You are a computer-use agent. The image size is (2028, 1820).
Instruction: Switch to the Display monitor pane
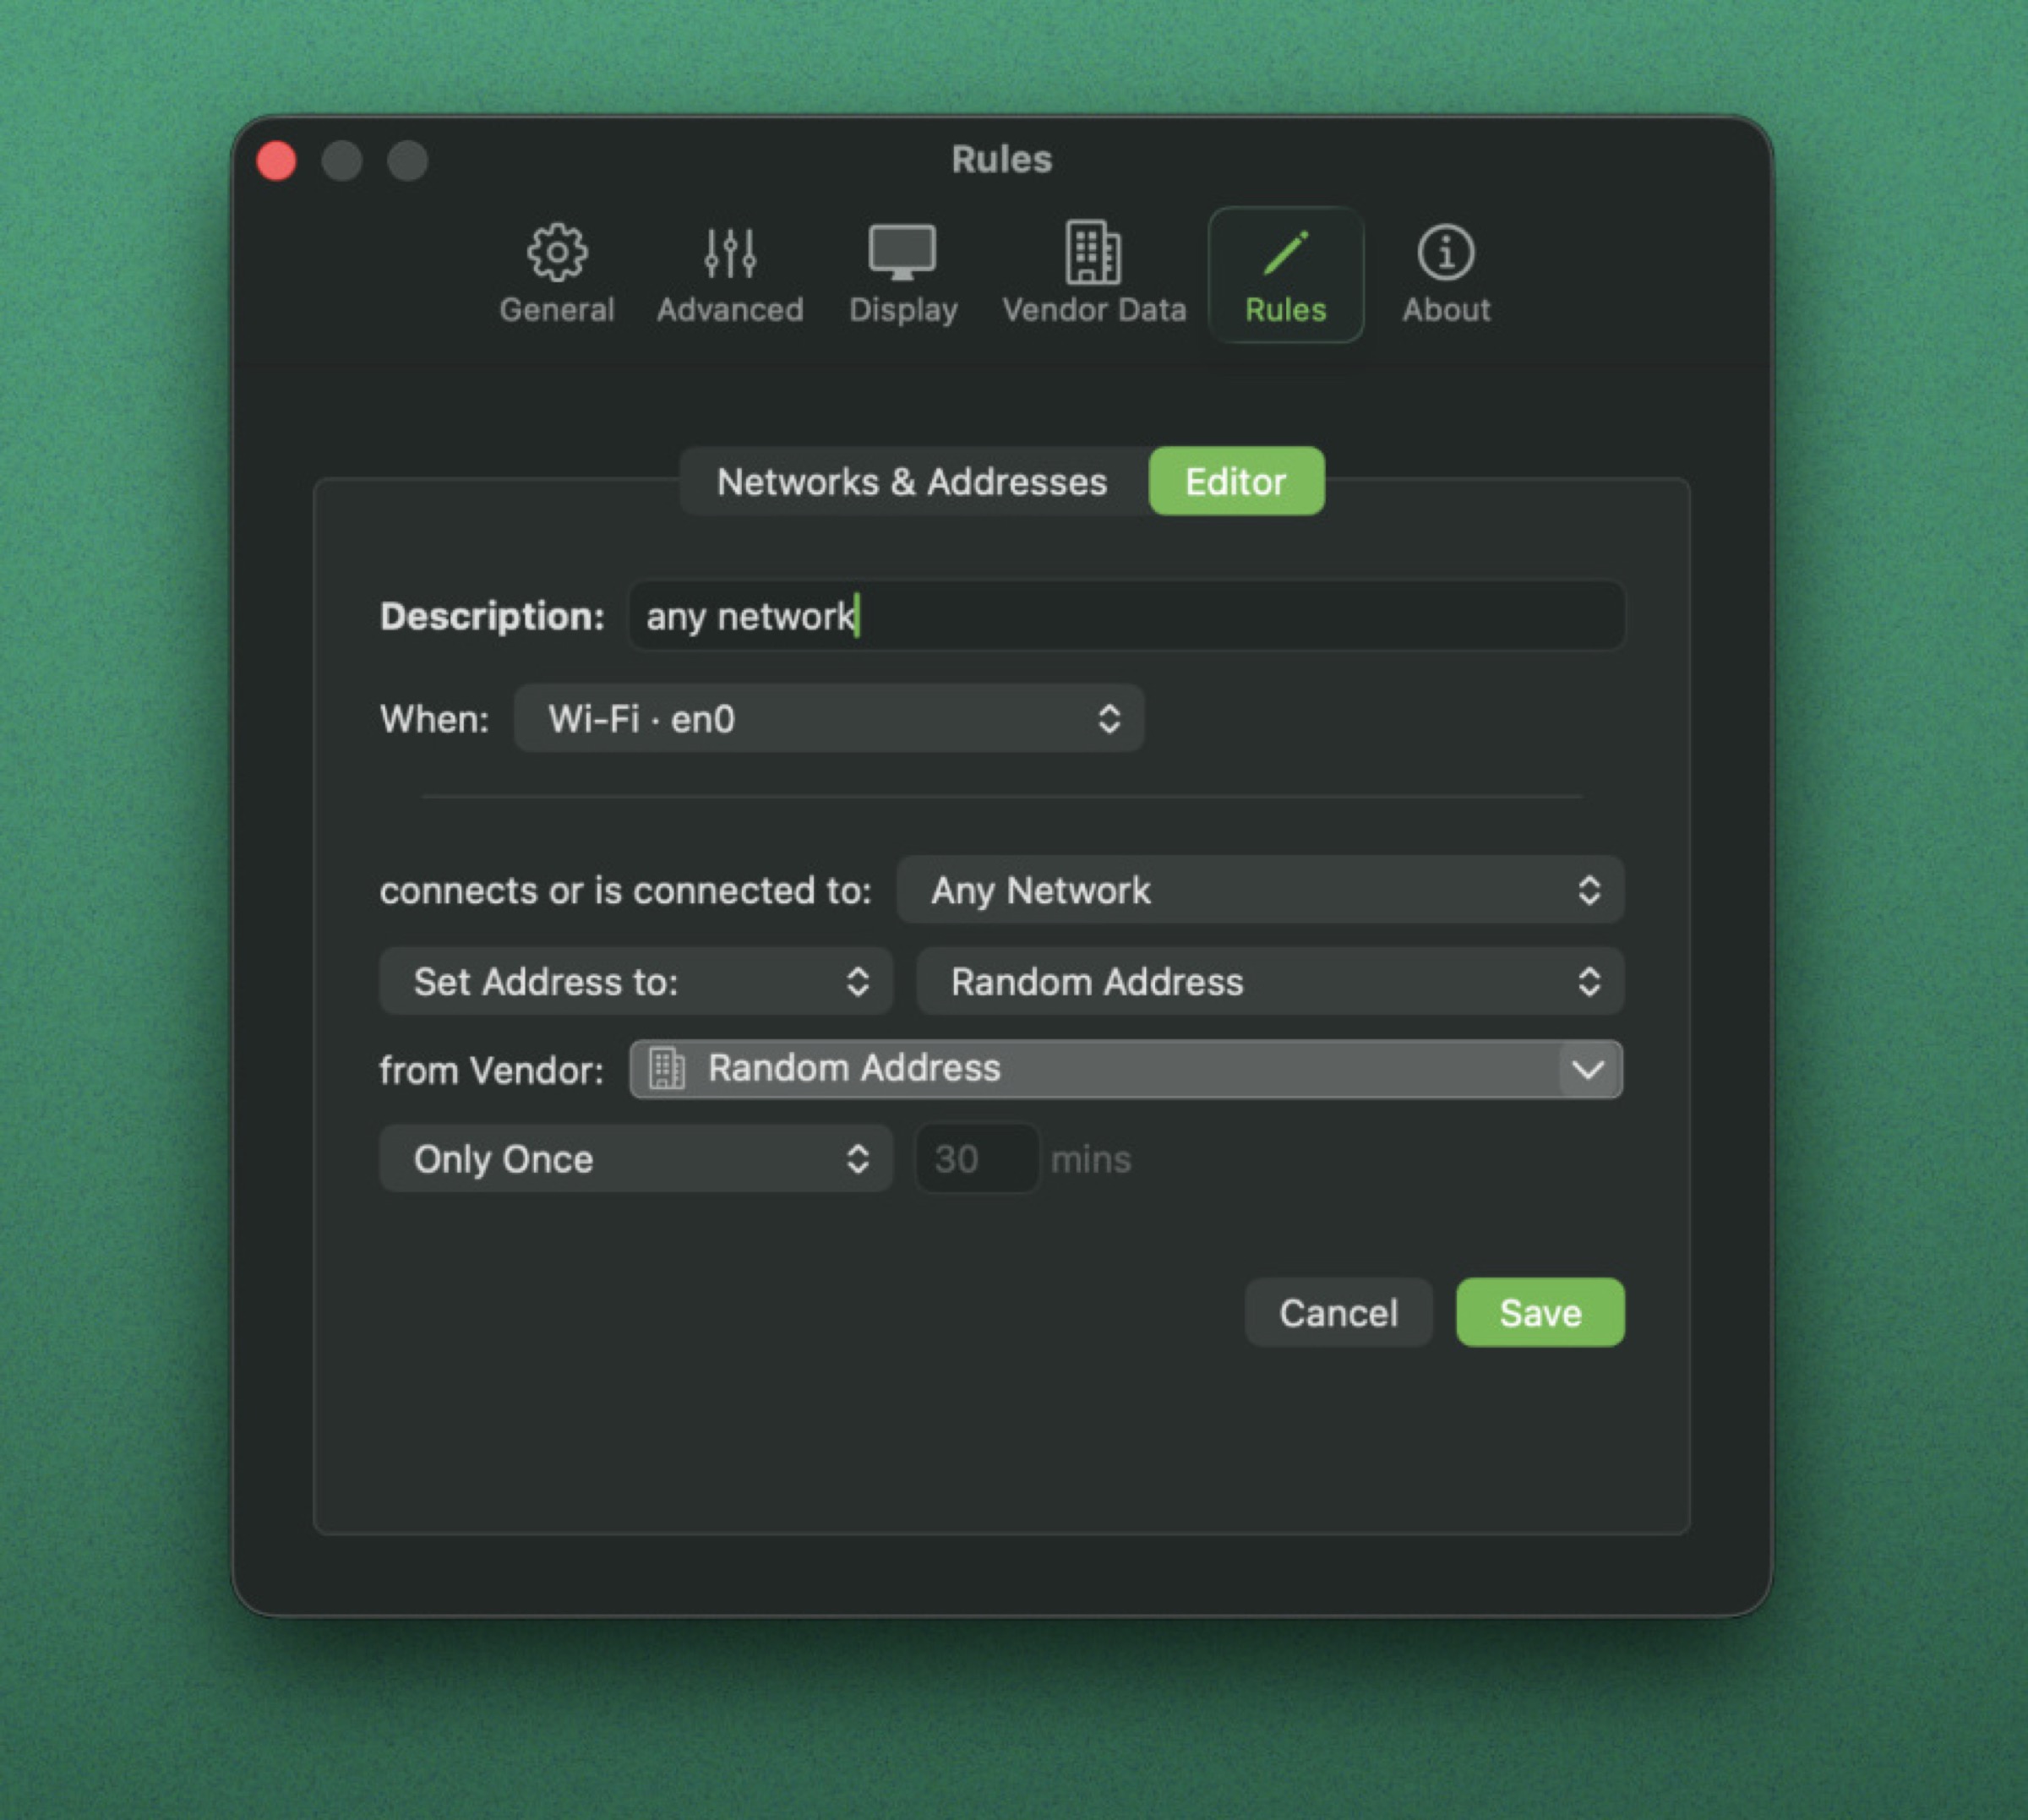tap(903, 274)
